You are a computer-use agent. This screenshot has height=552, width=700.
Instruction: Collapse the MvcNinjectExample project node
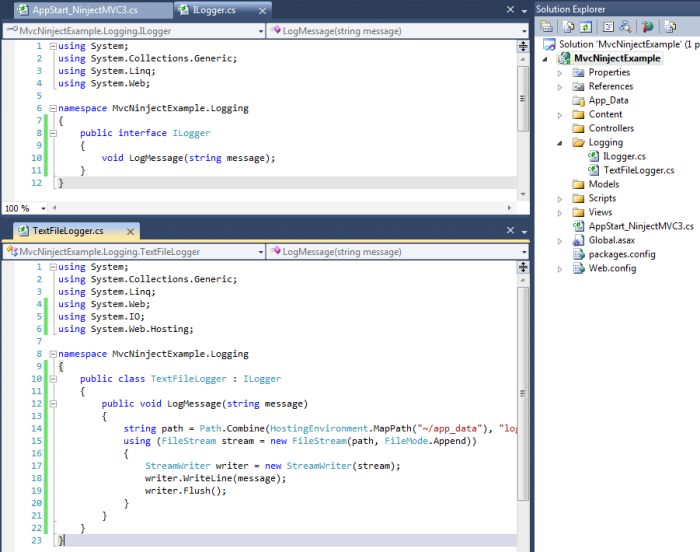[545, 59]
